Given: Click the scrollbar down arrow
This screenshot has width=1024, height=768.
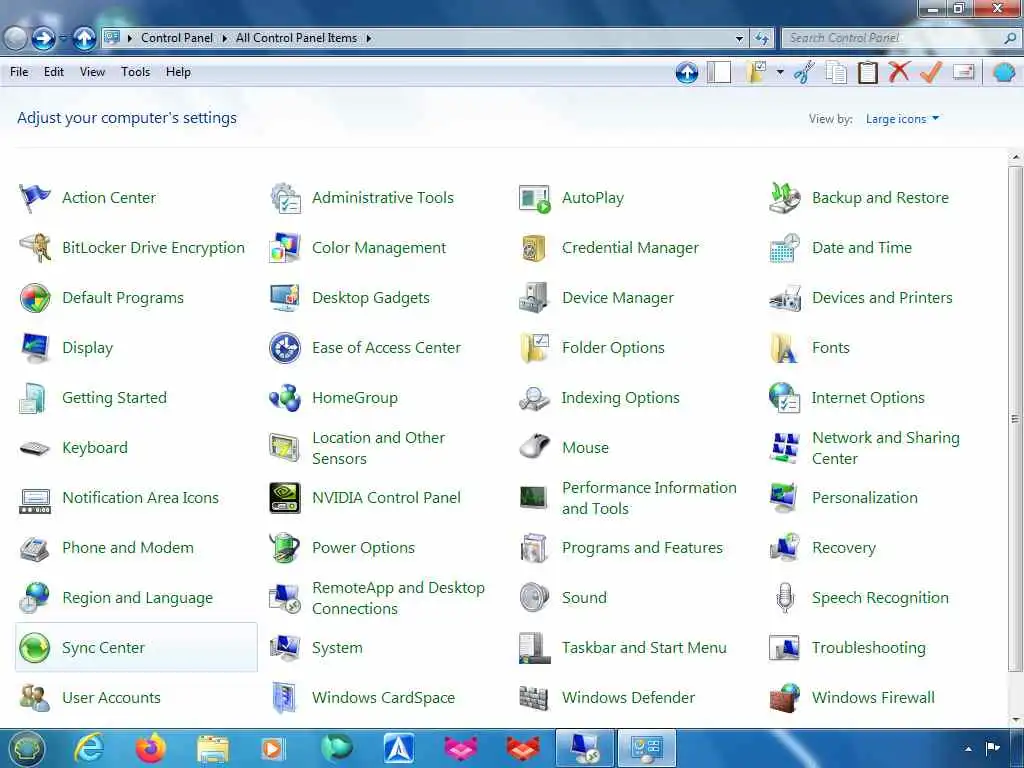Looking at the screenshot, I should pyautogui.click(x=1015, y=720).
